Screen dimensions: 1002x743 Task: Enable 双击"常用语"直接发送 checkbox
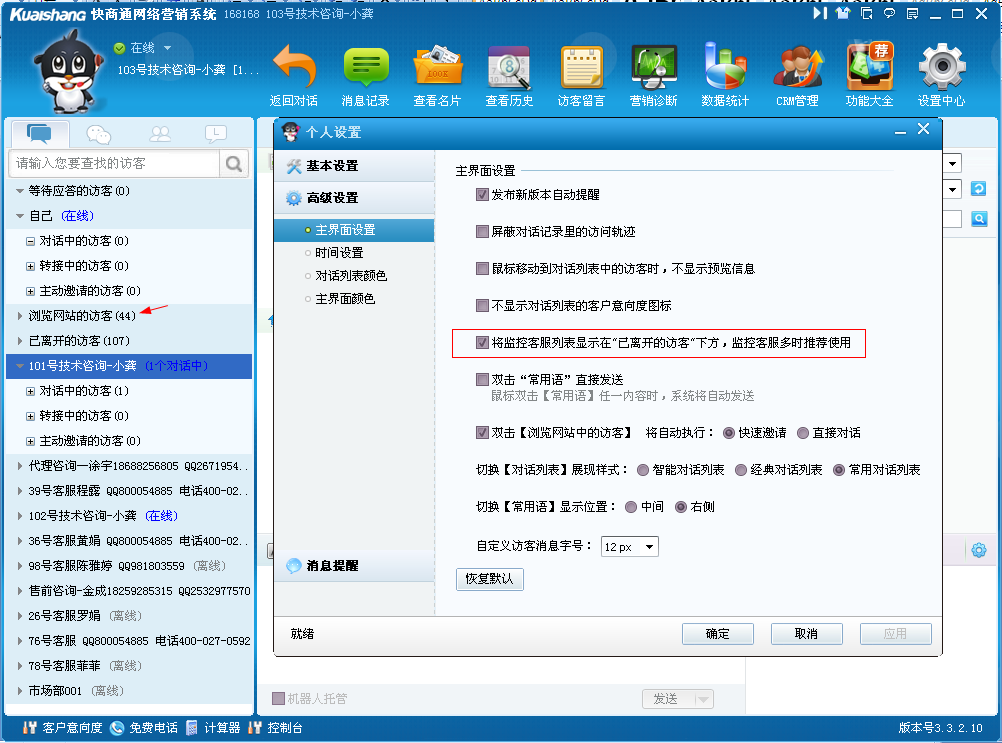(x=482, y=380)
